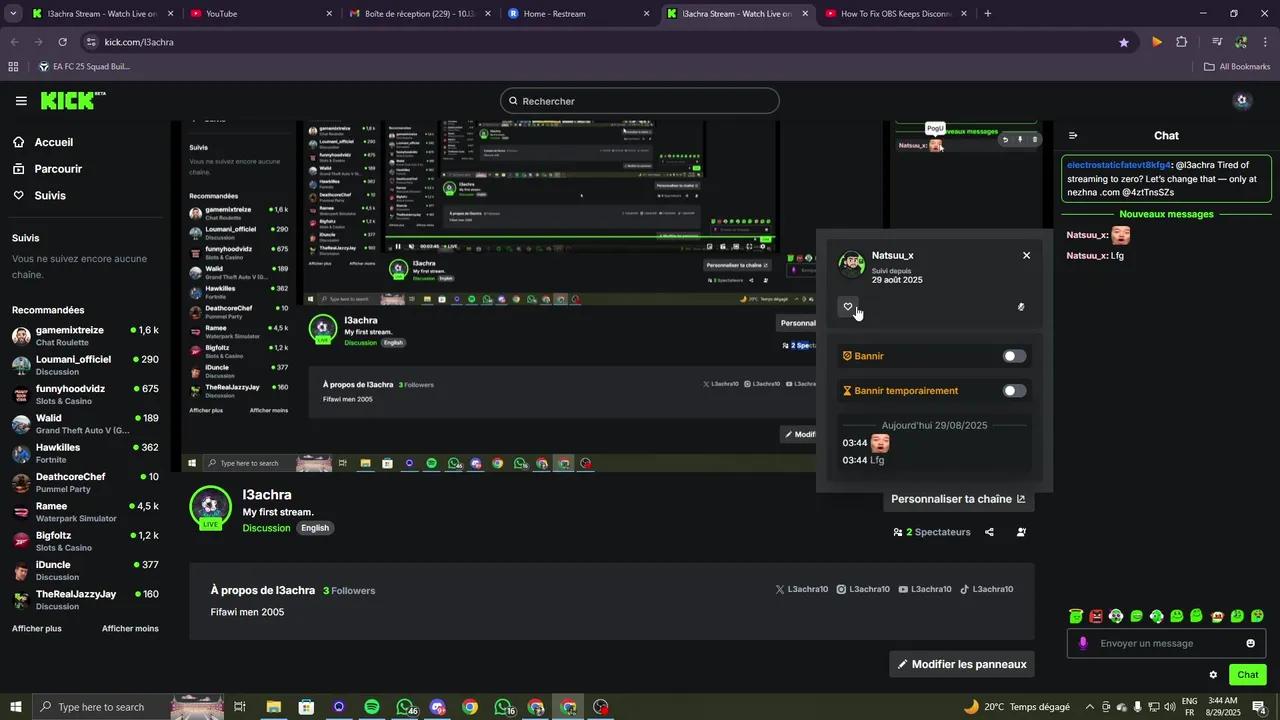Send the message with the green Chat button
The height and width of the screenshot is (720, 1280).
coord(1248,675)
